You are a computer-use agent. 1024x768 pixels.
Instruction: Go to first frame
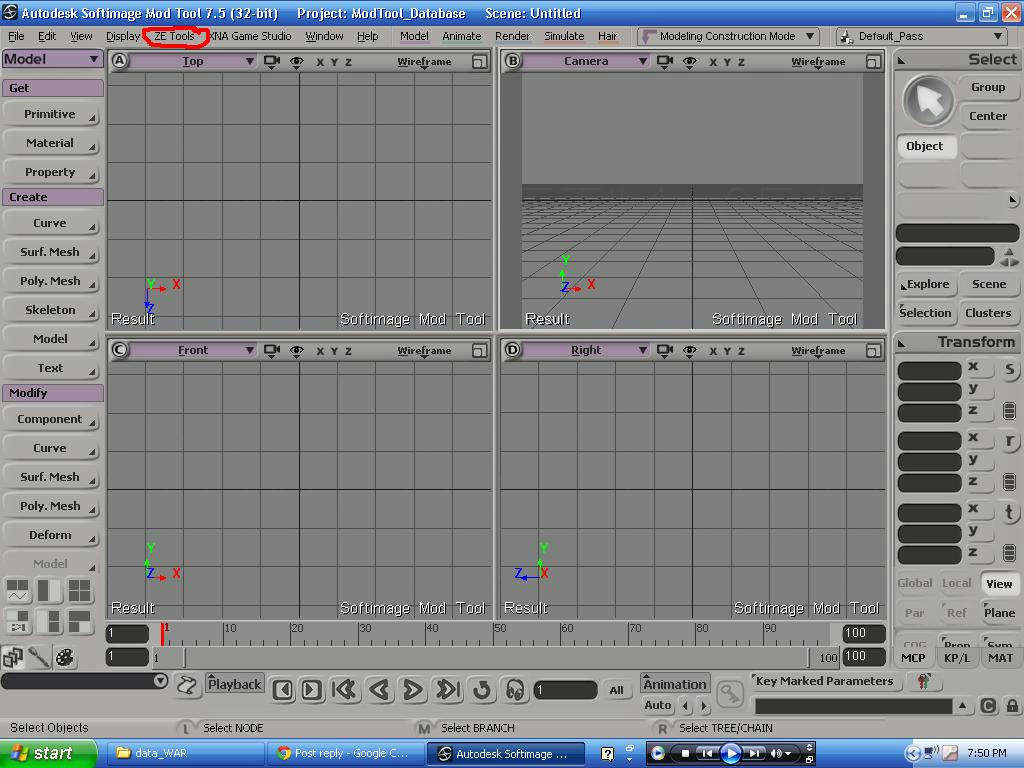[344, 690]
